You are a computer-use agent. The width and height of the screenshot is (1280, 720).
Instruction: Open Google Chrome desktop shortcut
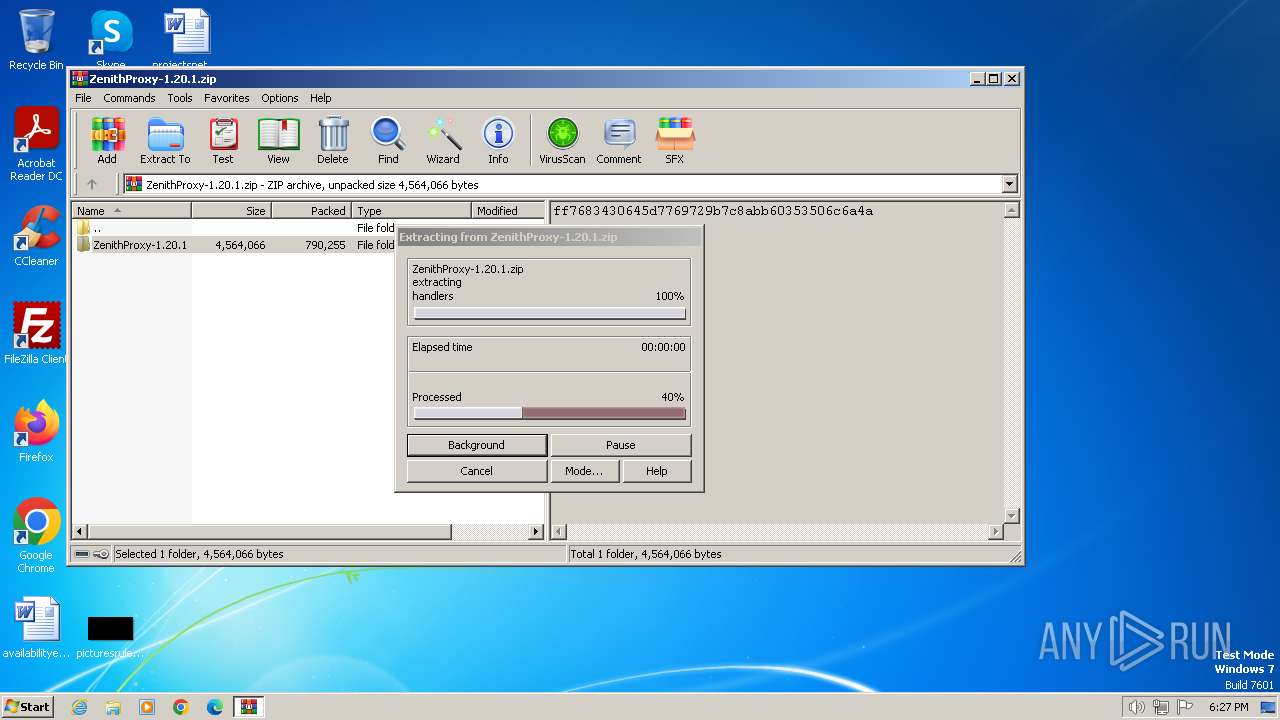[36, 535]
